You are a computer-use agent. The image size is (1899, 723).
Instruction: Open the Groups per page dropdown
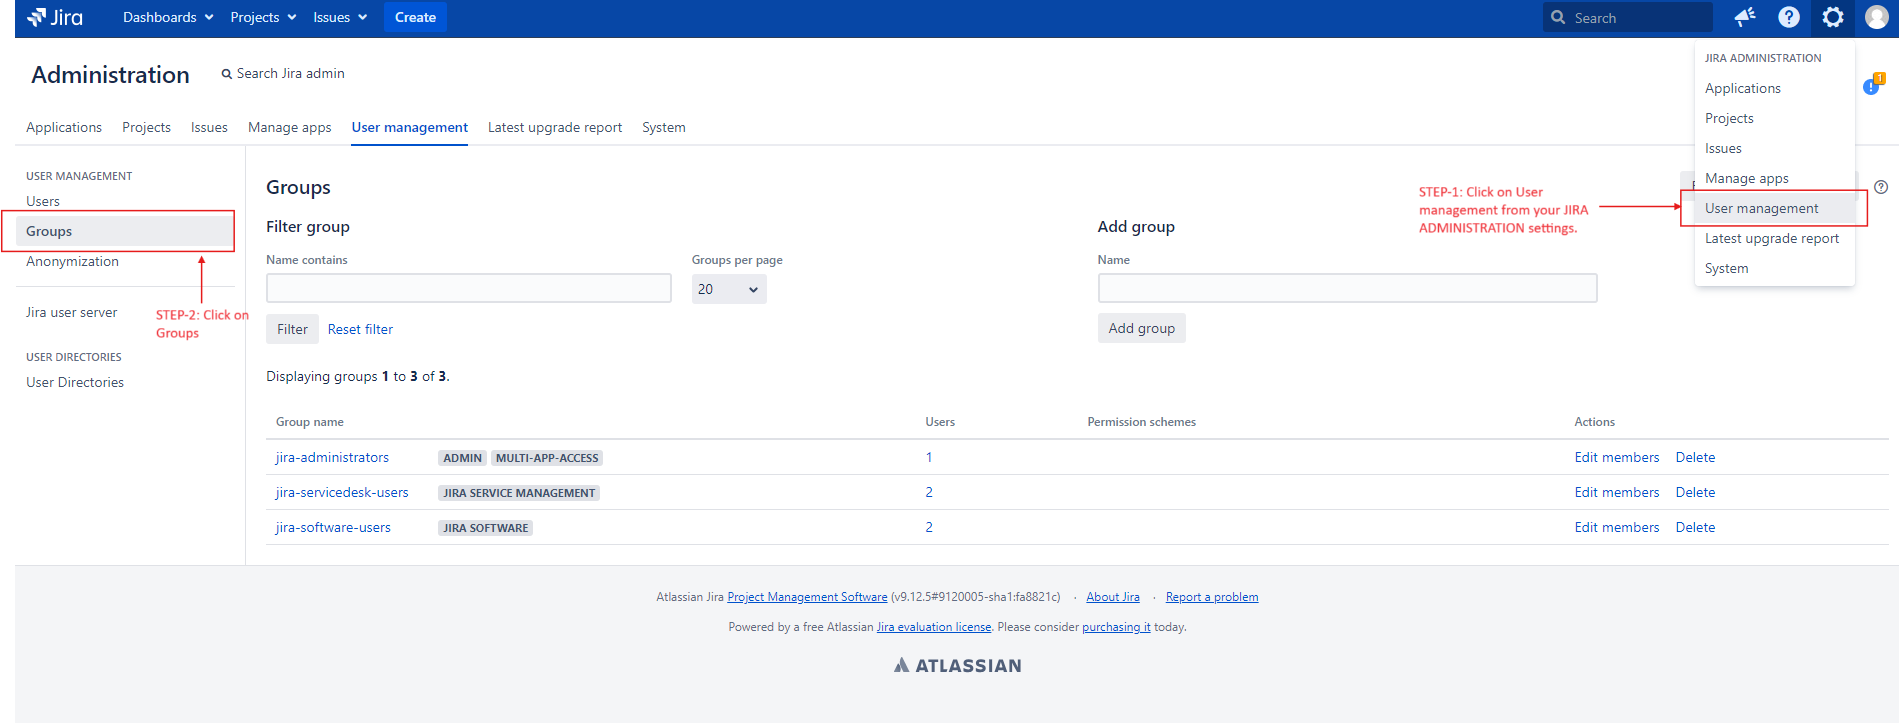tap(728, 289)
